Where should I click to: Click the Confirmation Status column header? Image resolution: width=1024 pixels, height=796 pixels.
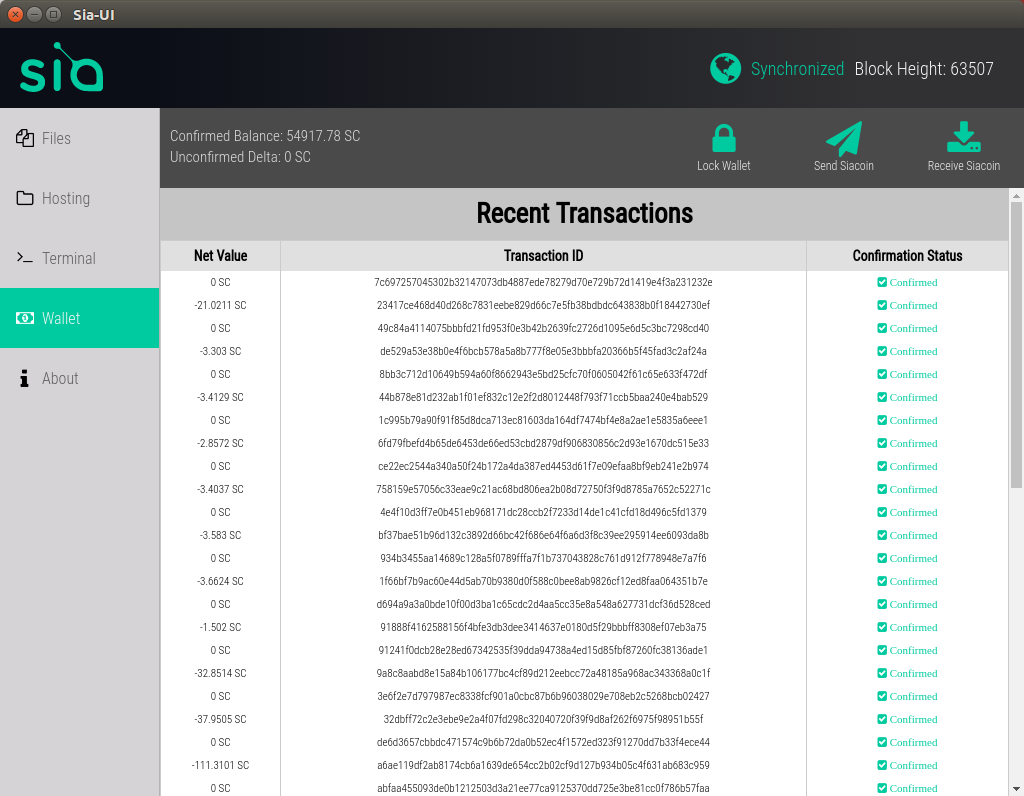coord(907,256)
